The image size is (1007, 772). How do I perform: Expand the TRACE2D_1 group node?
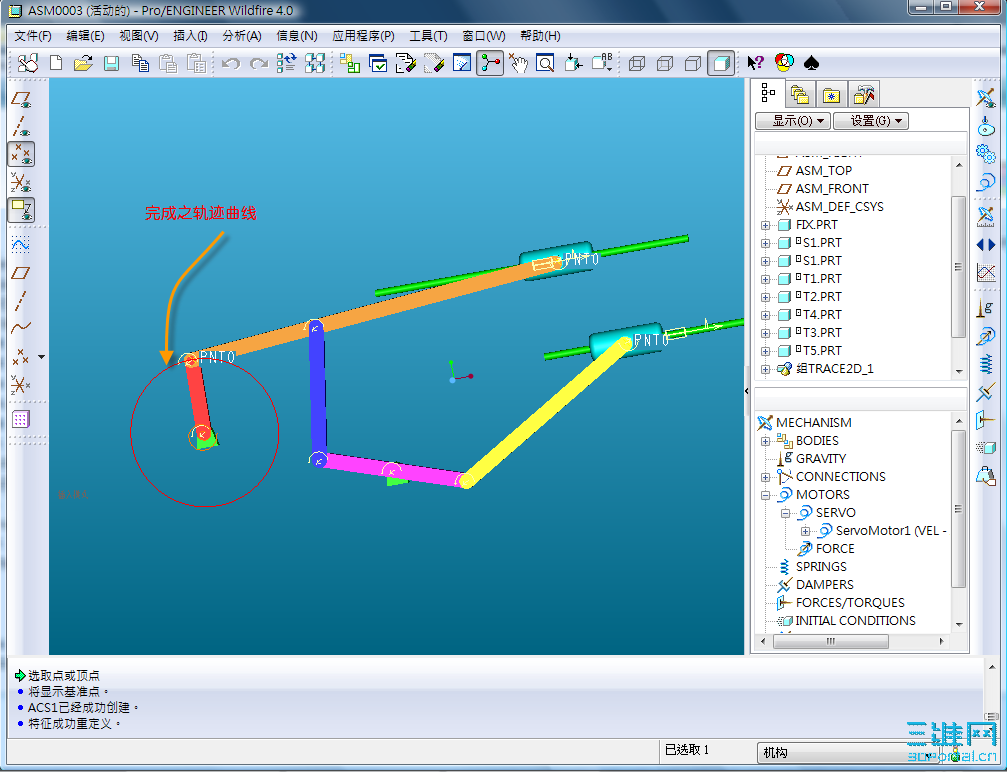(766, 369)
